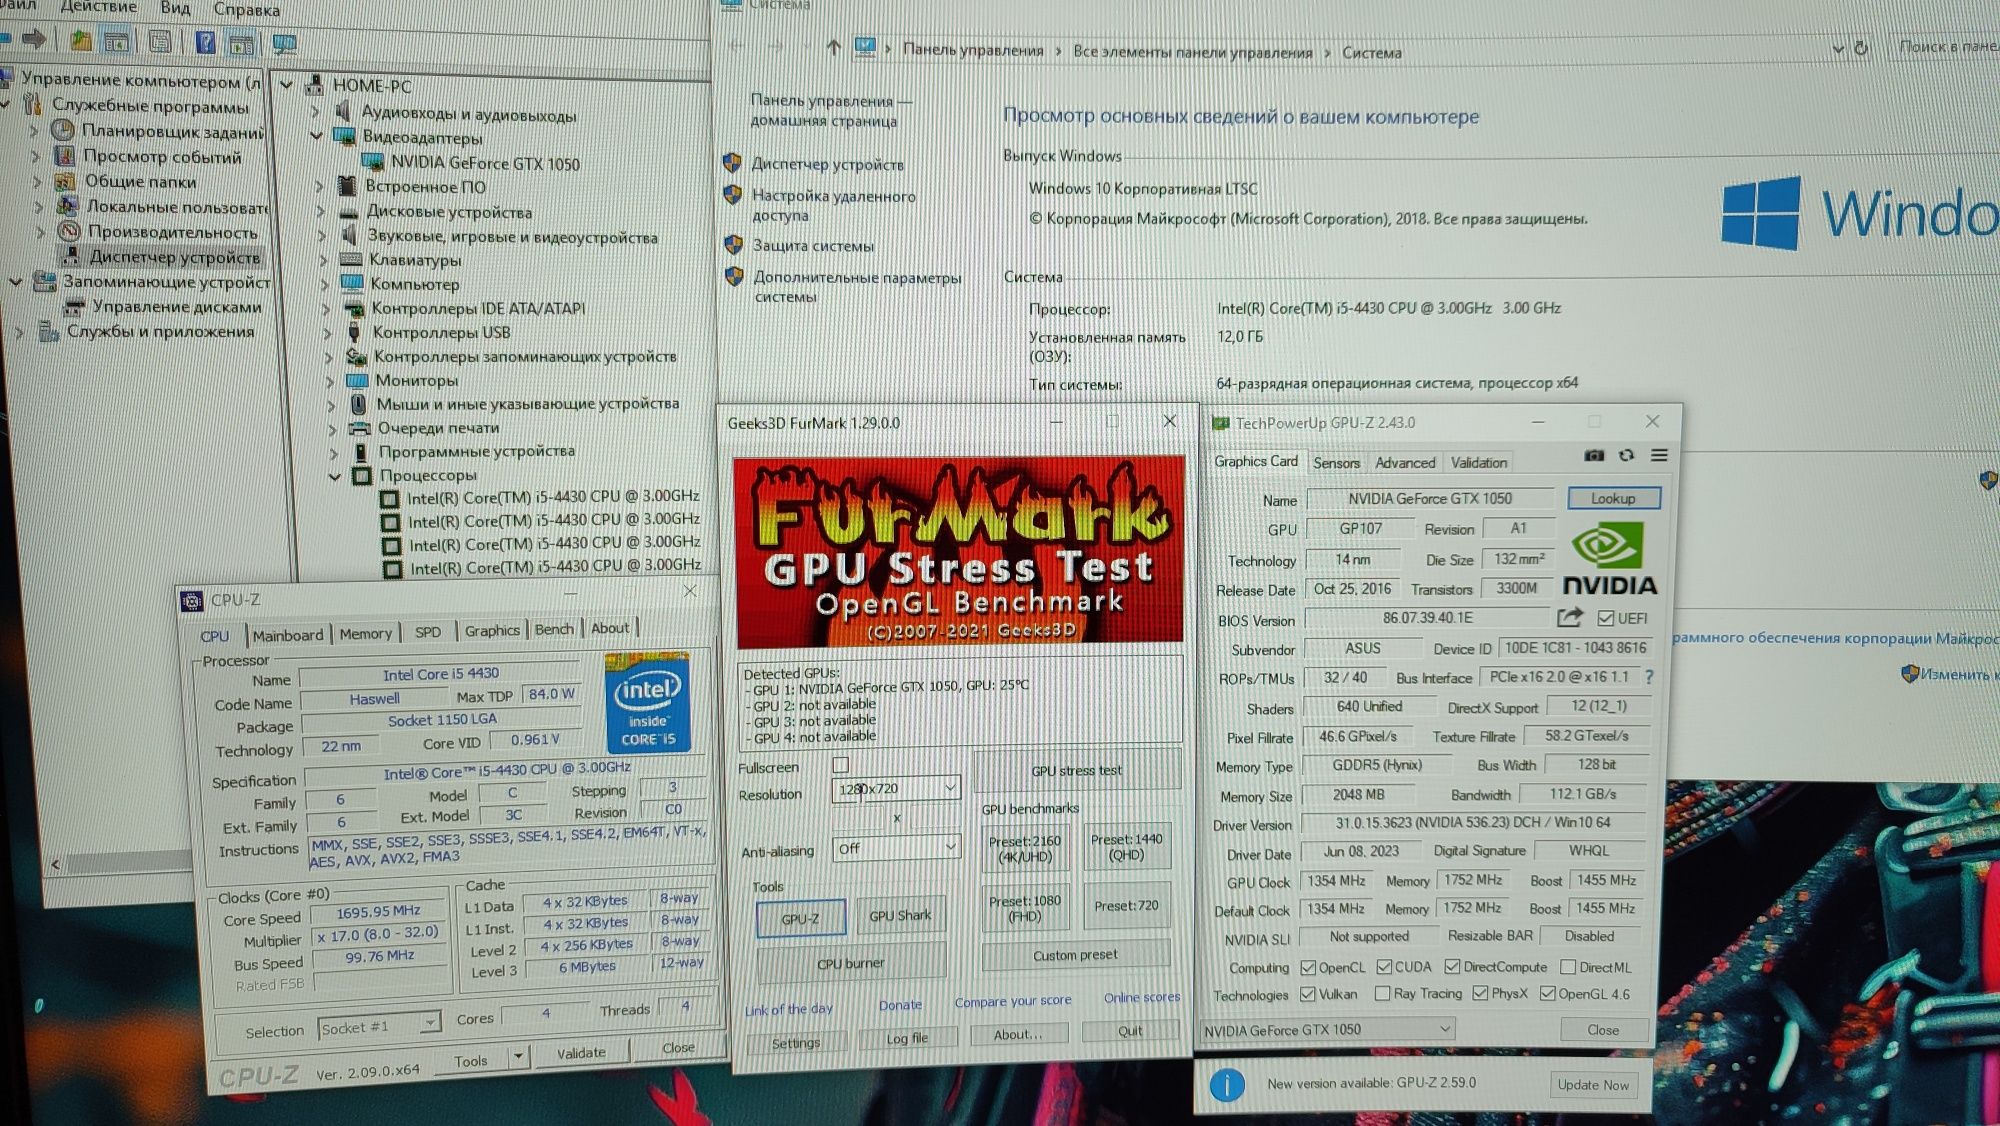Click the info icon in GPU-Z update notification
The image size is (2000, 1126).
point(1227,1084)
